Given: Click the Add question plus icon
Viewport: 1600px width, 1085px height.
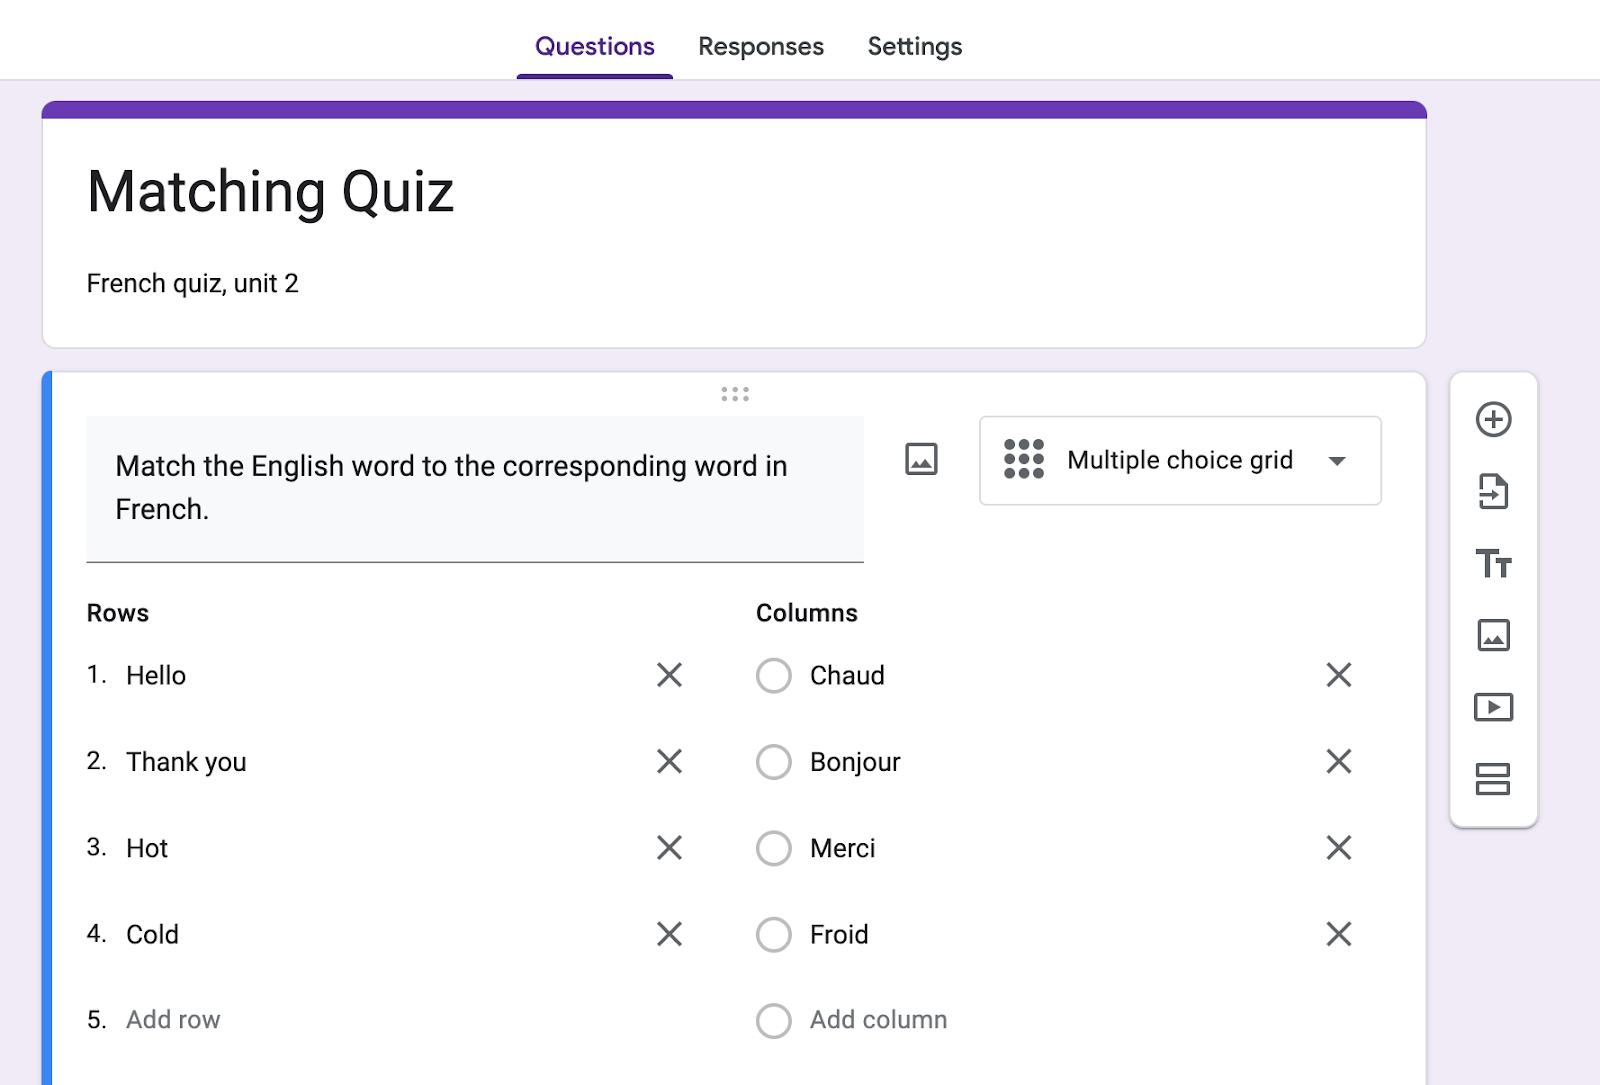Looking at the screenshot, I should tap(1493, 419).
